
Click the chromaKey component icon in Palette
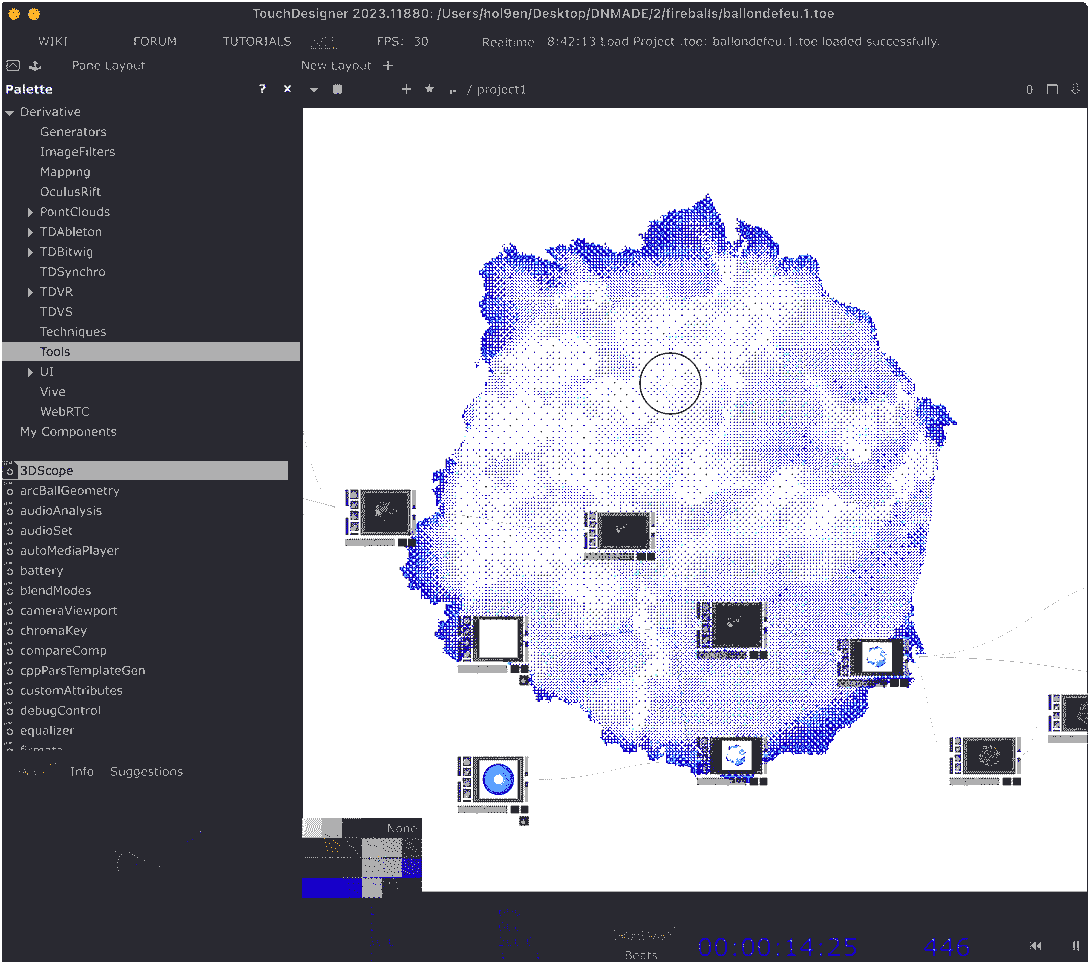click(x=10, y=631)
